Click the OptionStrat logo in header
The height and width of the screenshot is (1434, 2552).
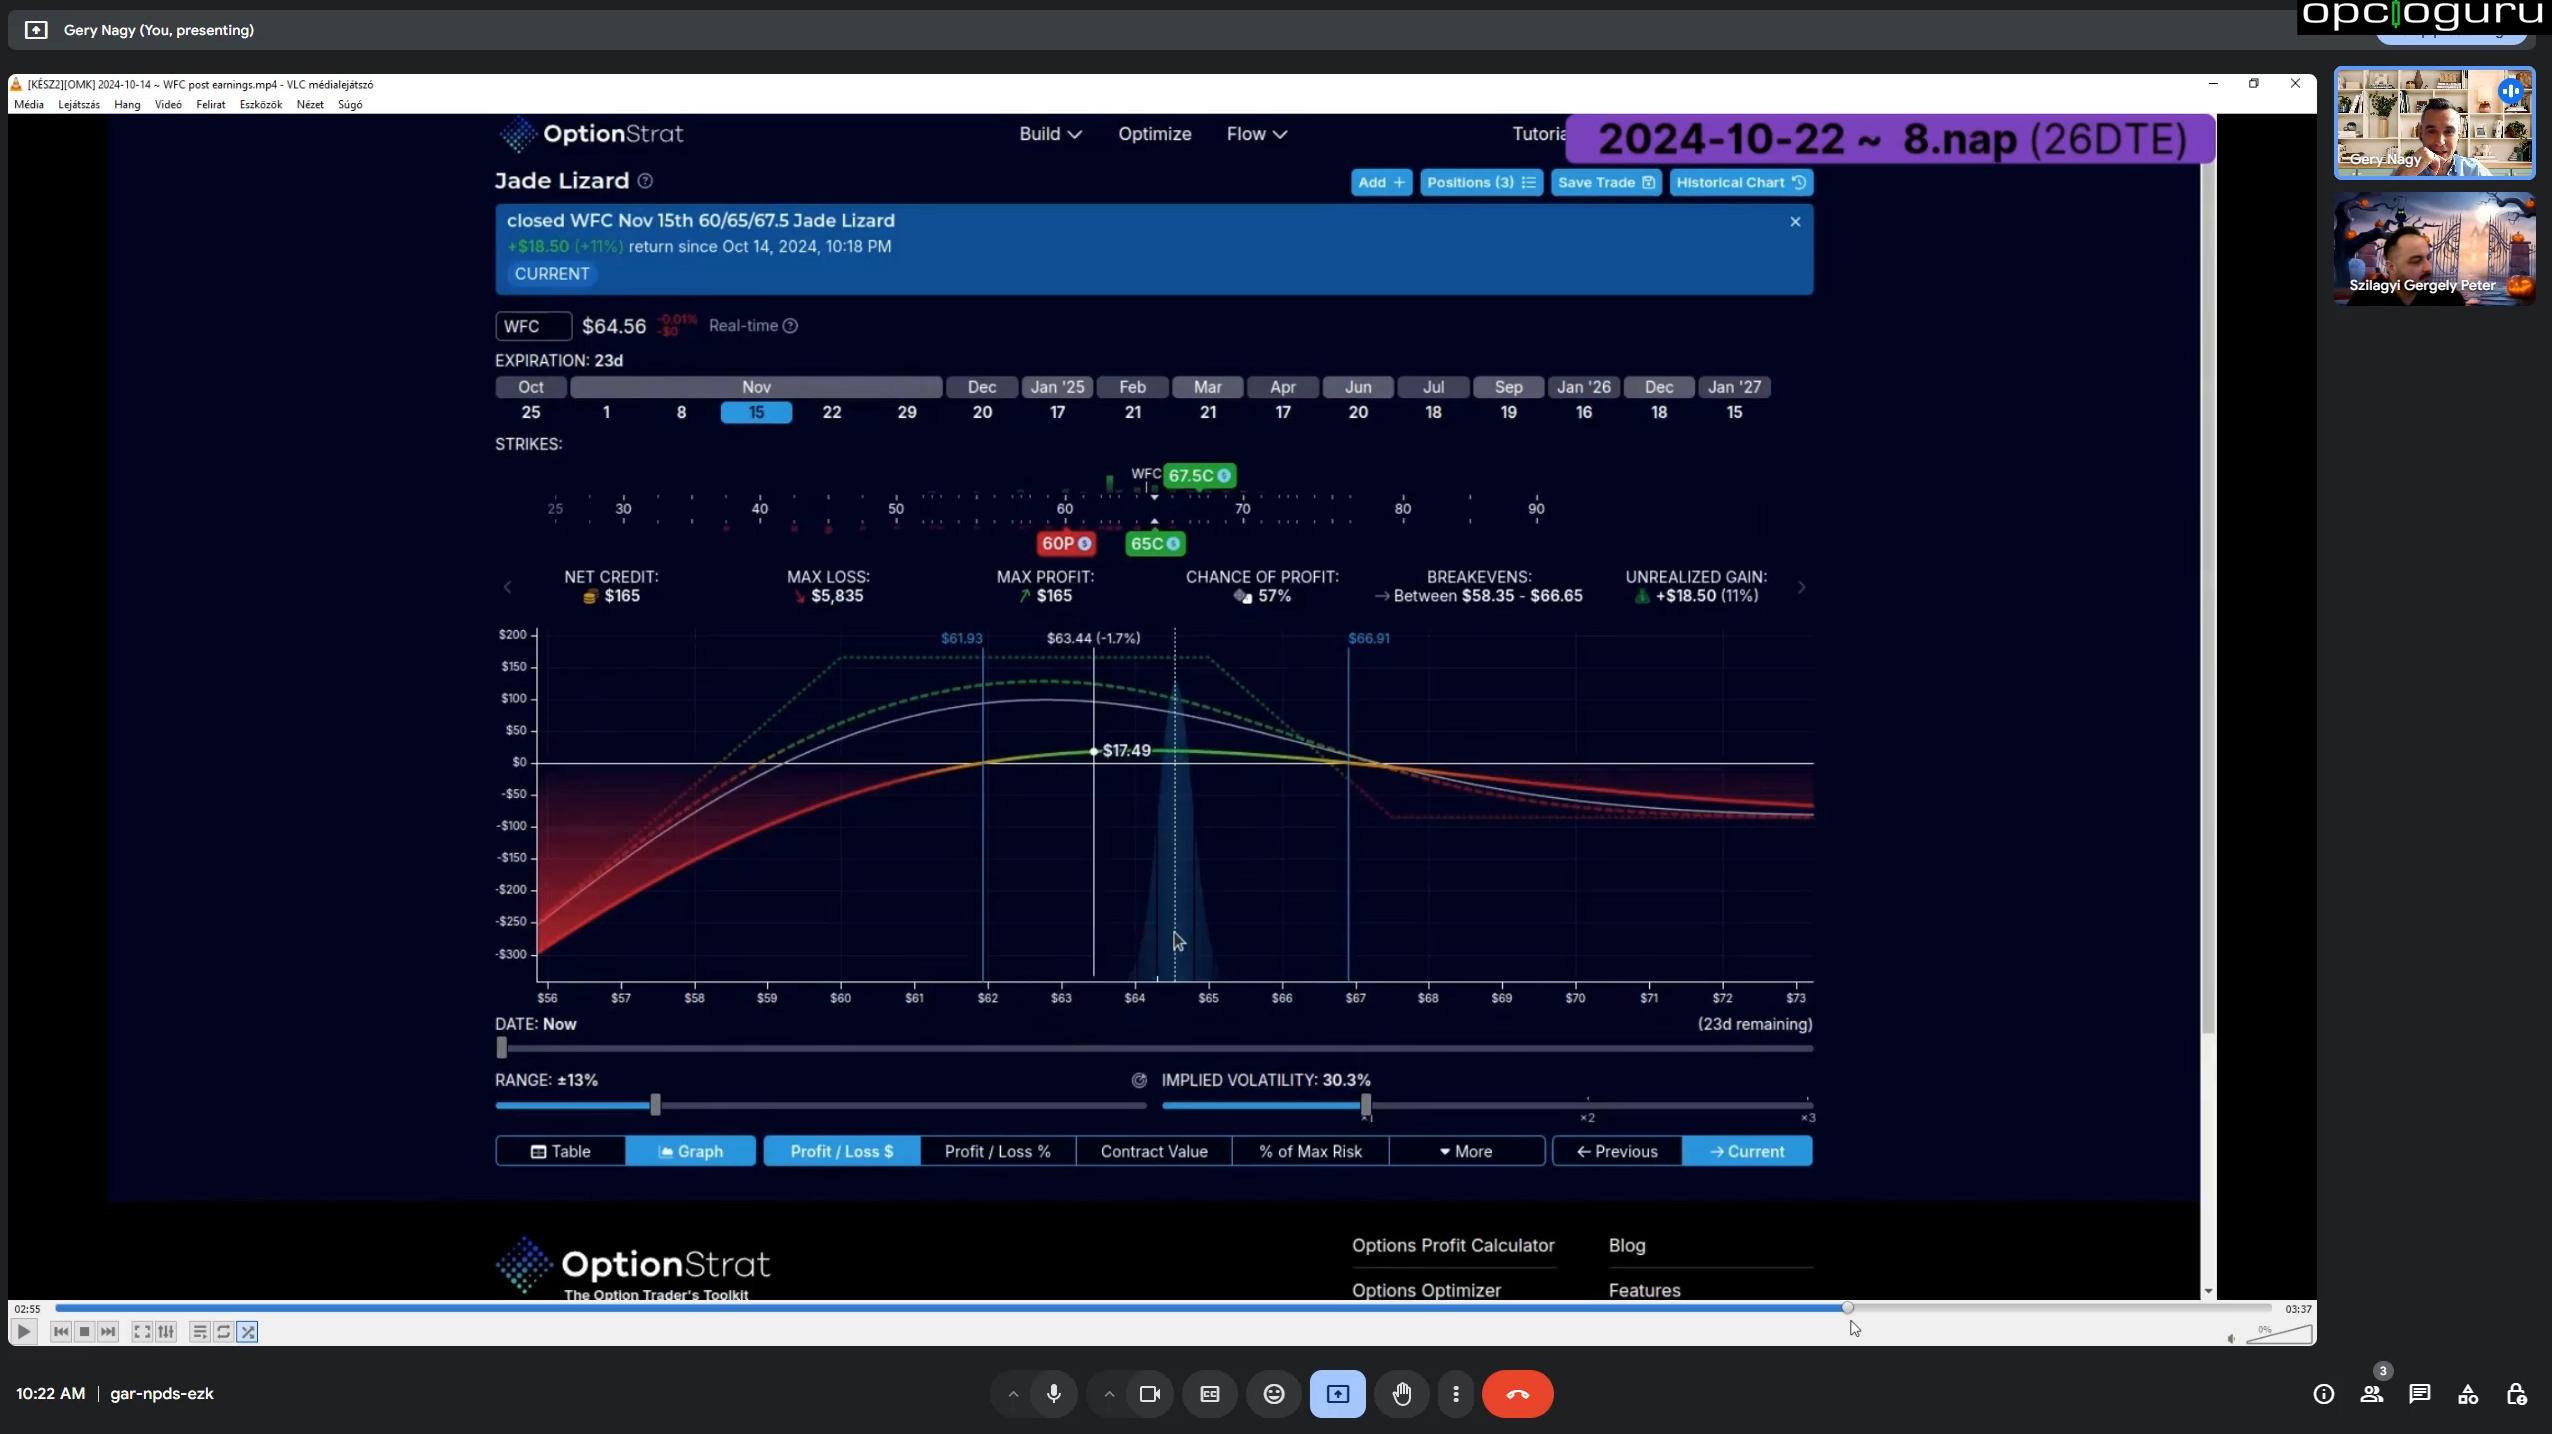[591, 134]
